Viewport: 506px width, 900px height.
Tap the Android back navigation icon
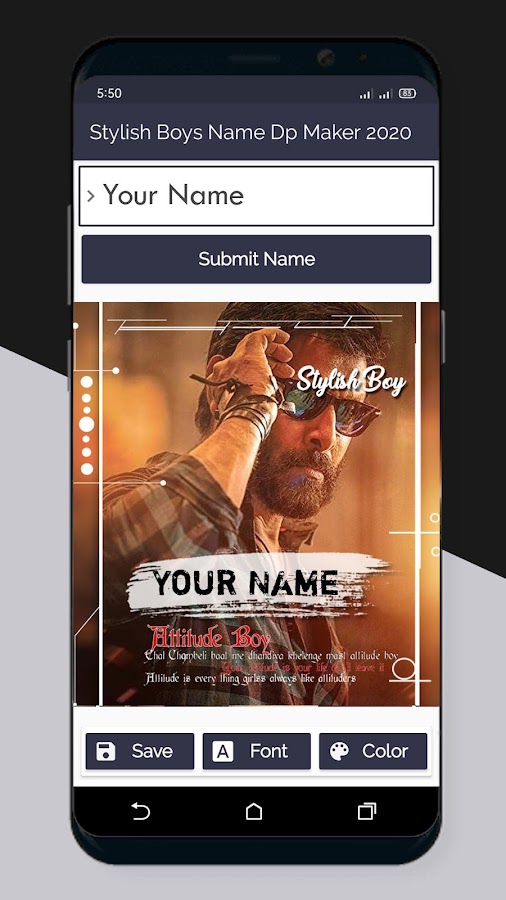[140, 811]
